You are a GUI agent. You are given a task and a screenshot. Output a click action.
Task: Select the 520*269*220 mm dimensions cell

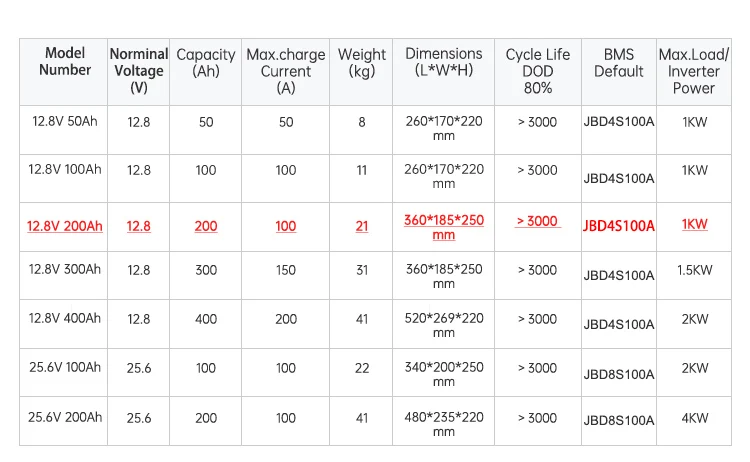(x=443, y=325)
